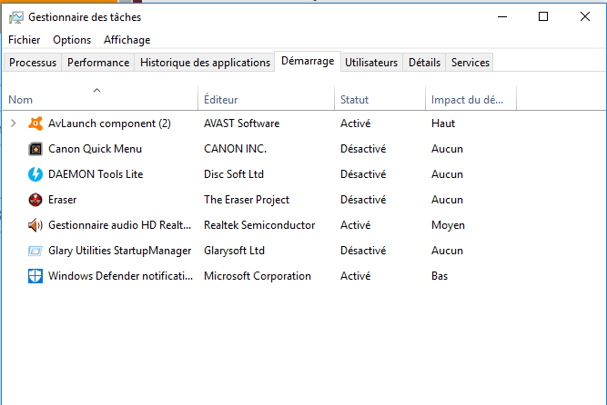Sort by Impact du démarrage column header

(x=471, y=98)
